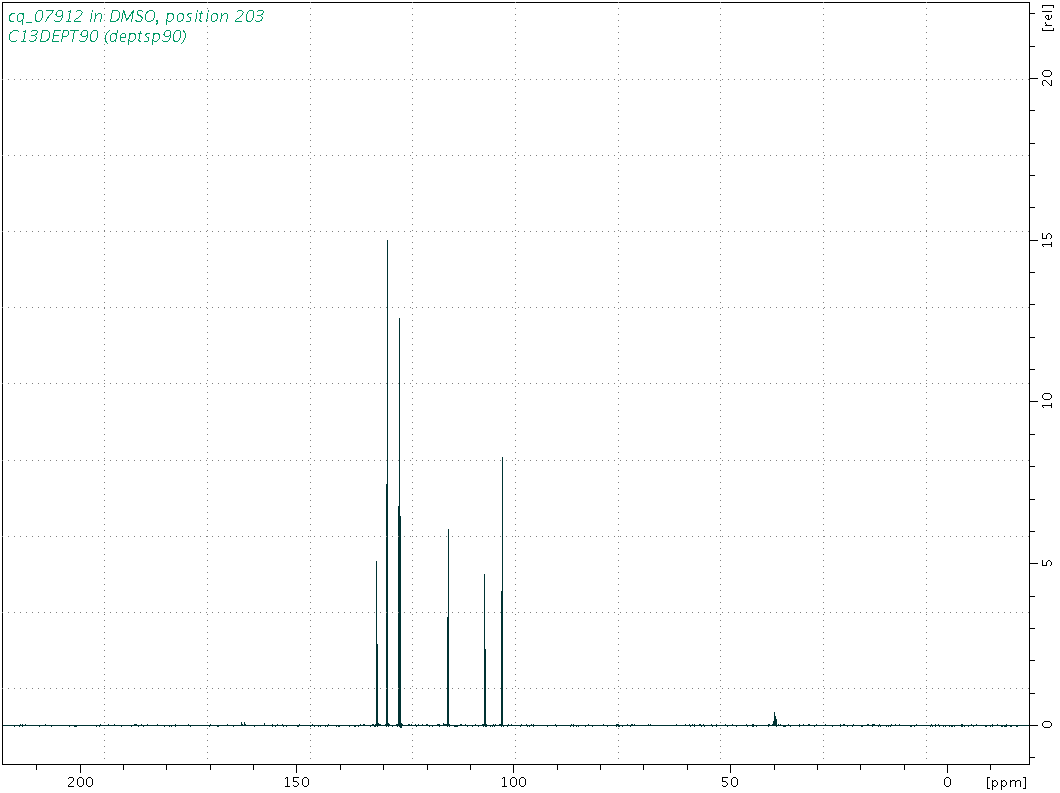Click the 5 value on intensity axis
Screen dimensions: 1060x793
1047,562
